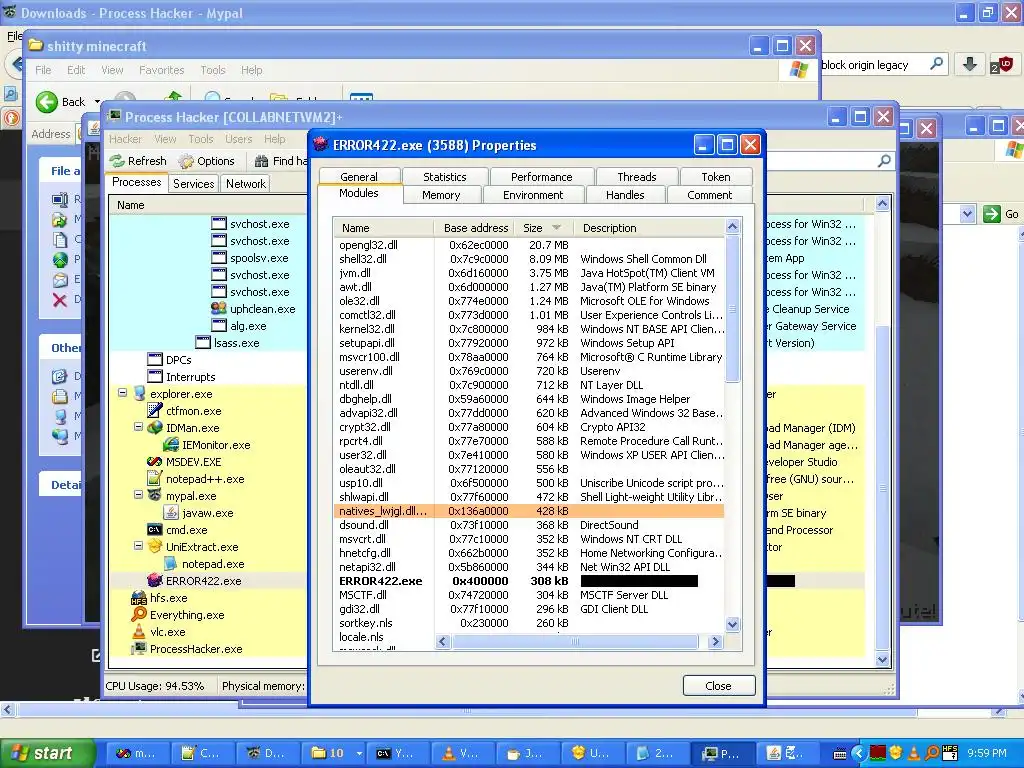Sort modules by Base address column header
This screenshot has height=768, width=1024.
pyautogui.click(x=474, y=228)
